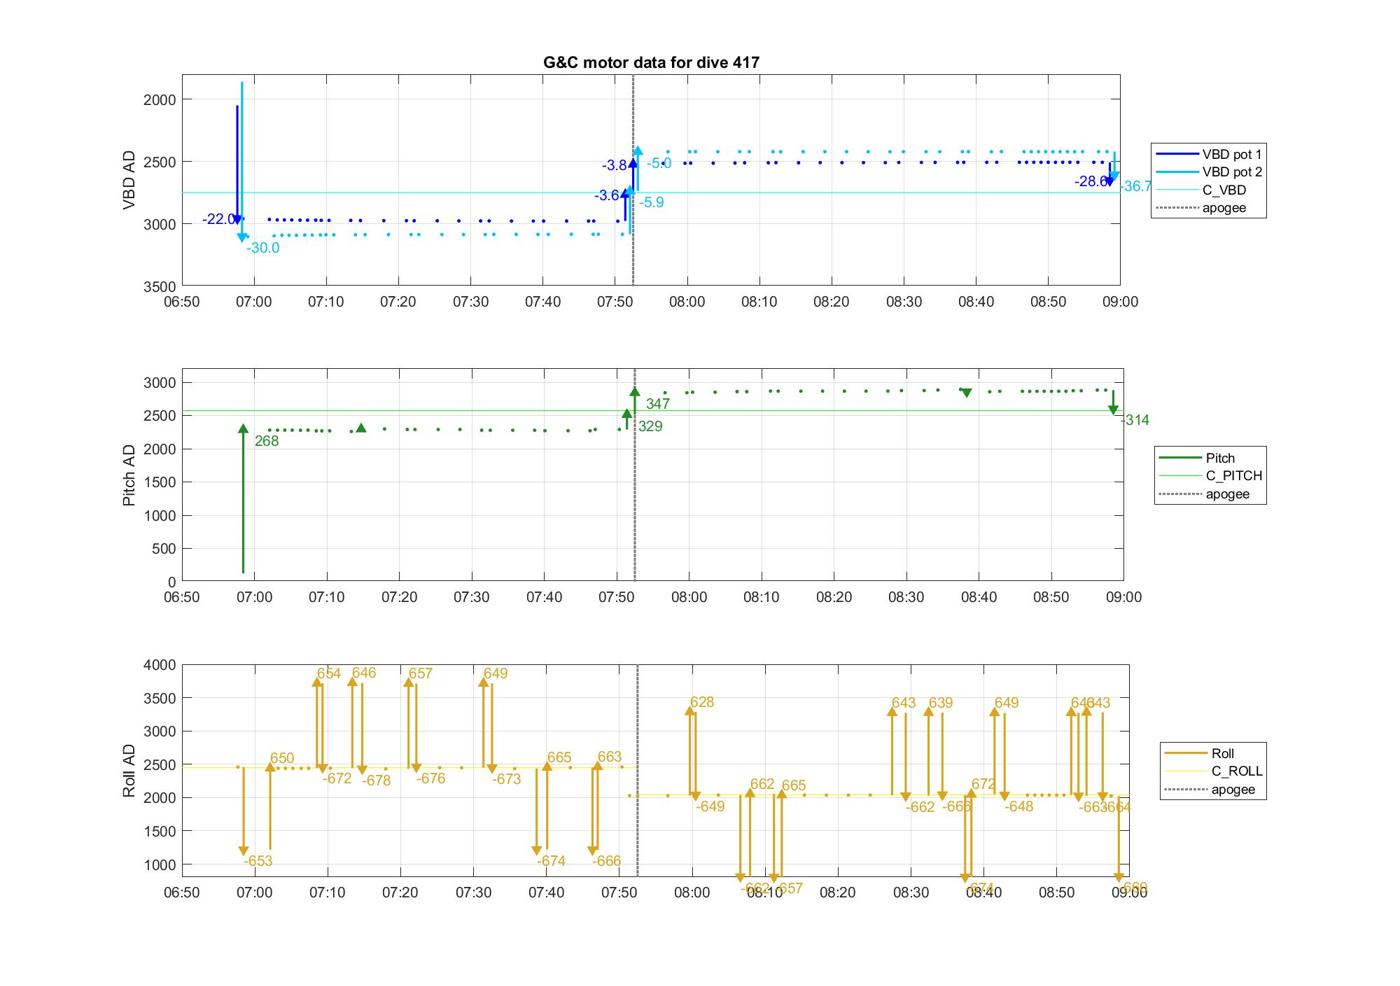Click the tall green pitch arrow labeled 268
This screenshot has width=1400, height=986.
click(x=243, y=500)
